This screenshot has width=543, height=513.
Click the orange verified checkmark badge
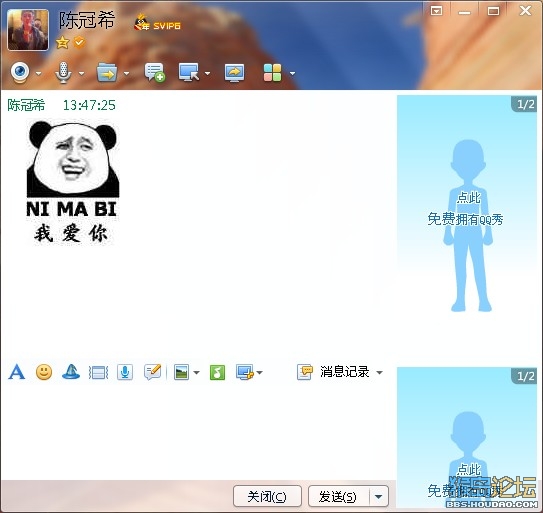[x=79, y=42]
